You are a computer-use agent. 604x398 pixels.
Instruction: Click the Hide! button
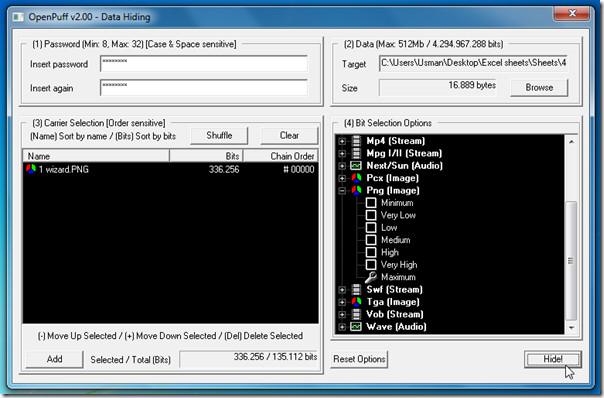(x=553, y=359)
